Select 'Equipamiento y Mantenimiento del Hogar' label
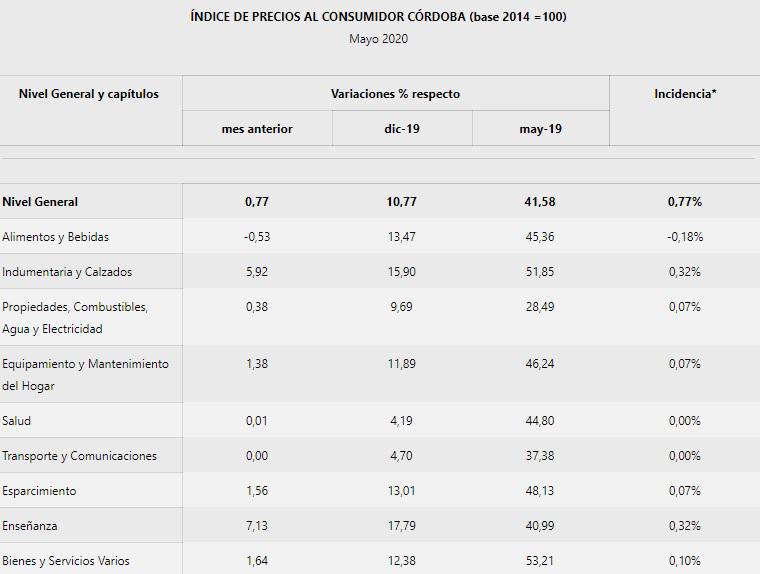The width and height of the screenshot is (760, 574). [85, 375]
